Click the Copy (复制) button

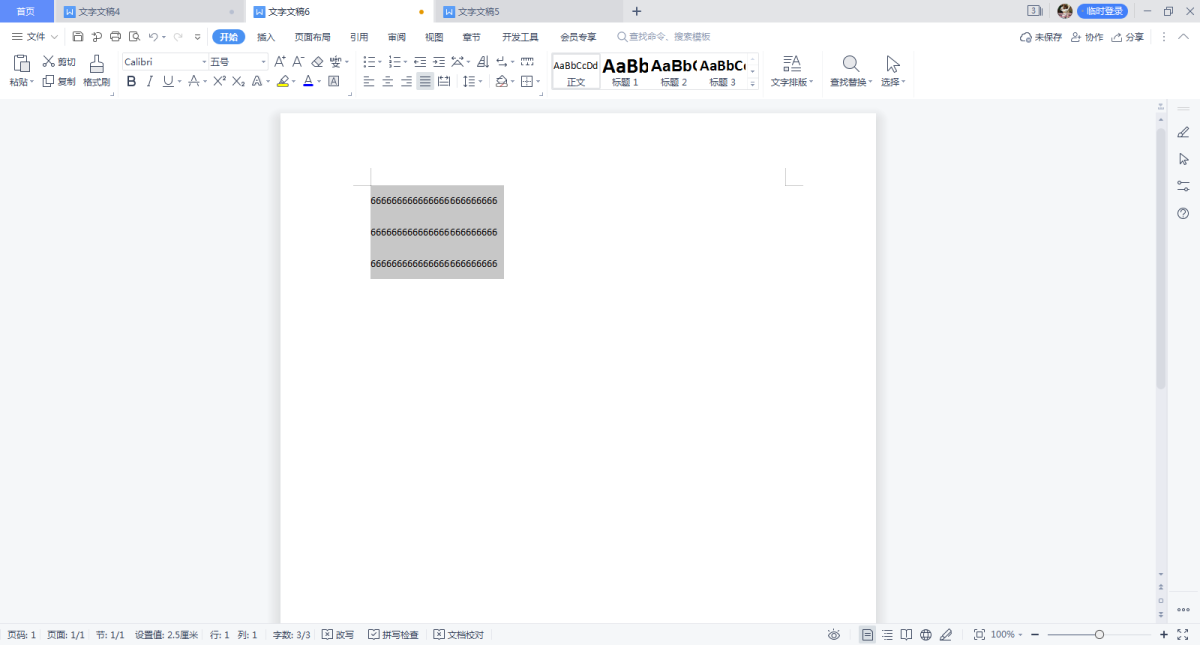click(x=59, y=82)
